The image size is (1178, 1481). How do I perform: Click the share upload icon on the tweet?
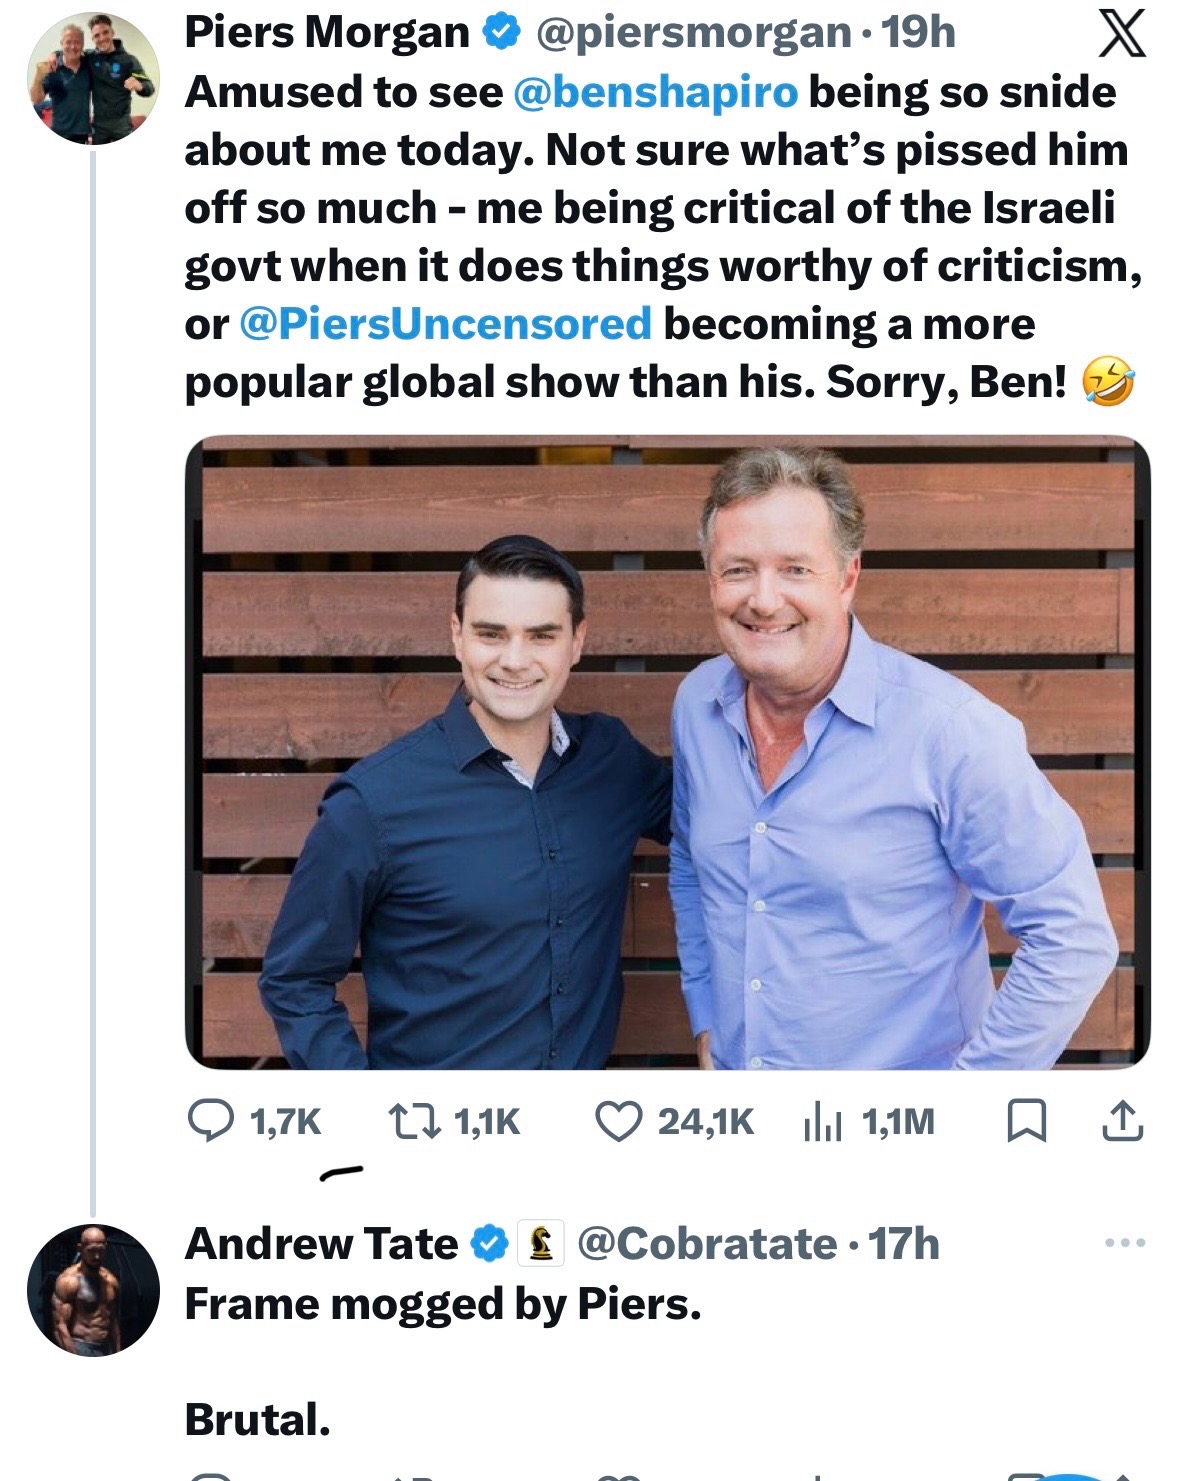[1122, 1121]
